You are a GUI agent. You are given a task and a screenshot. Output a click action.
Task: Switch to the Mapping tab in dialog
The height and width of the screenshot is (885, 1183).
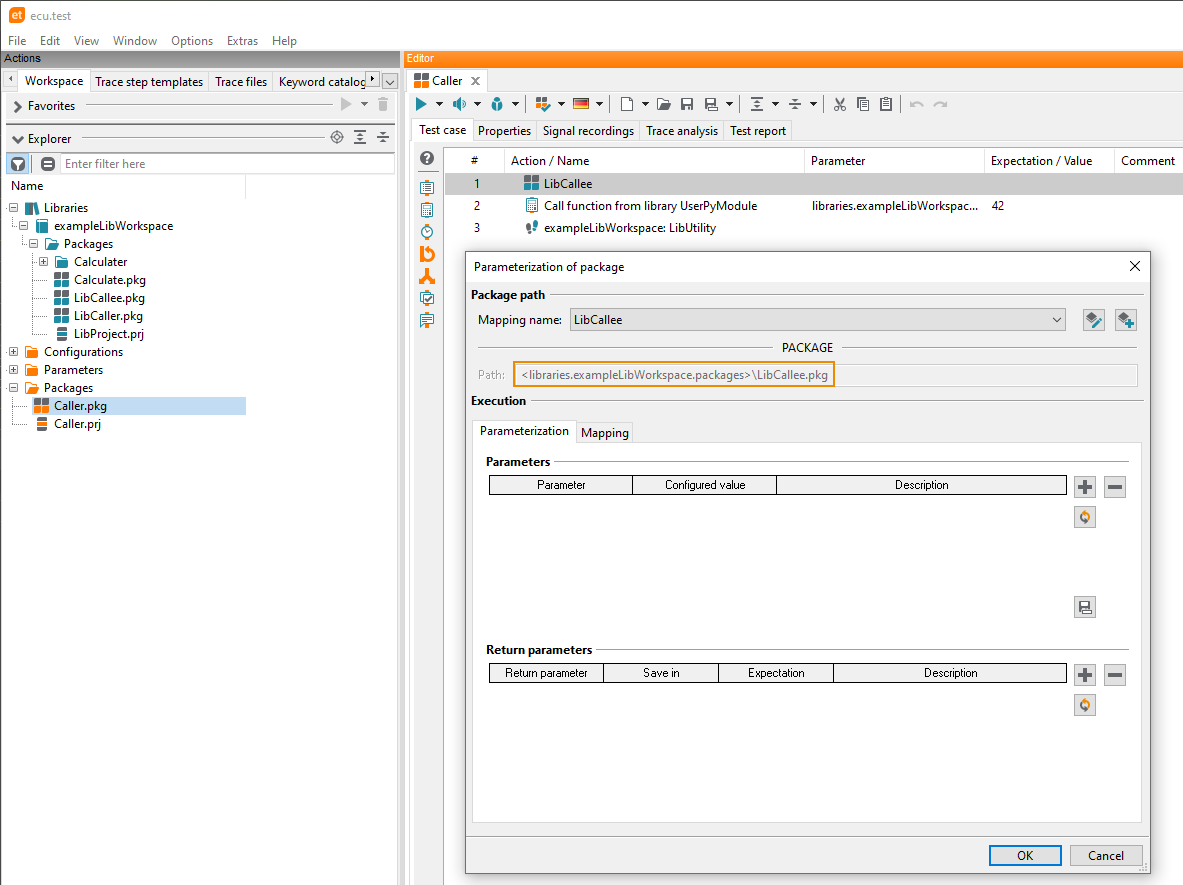[604, 432]
